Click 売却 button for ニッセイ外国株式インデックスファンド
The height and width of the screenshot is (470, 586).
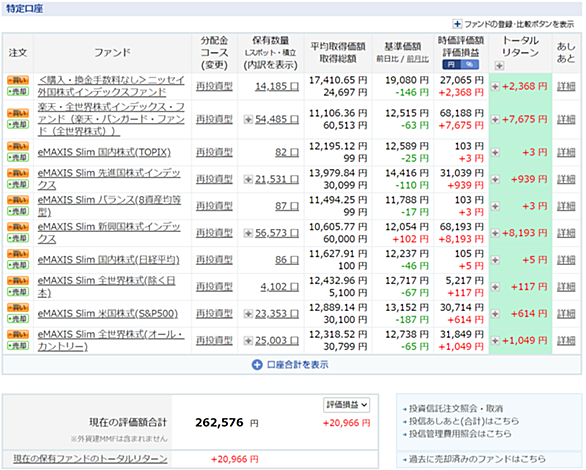pos(18,92)
